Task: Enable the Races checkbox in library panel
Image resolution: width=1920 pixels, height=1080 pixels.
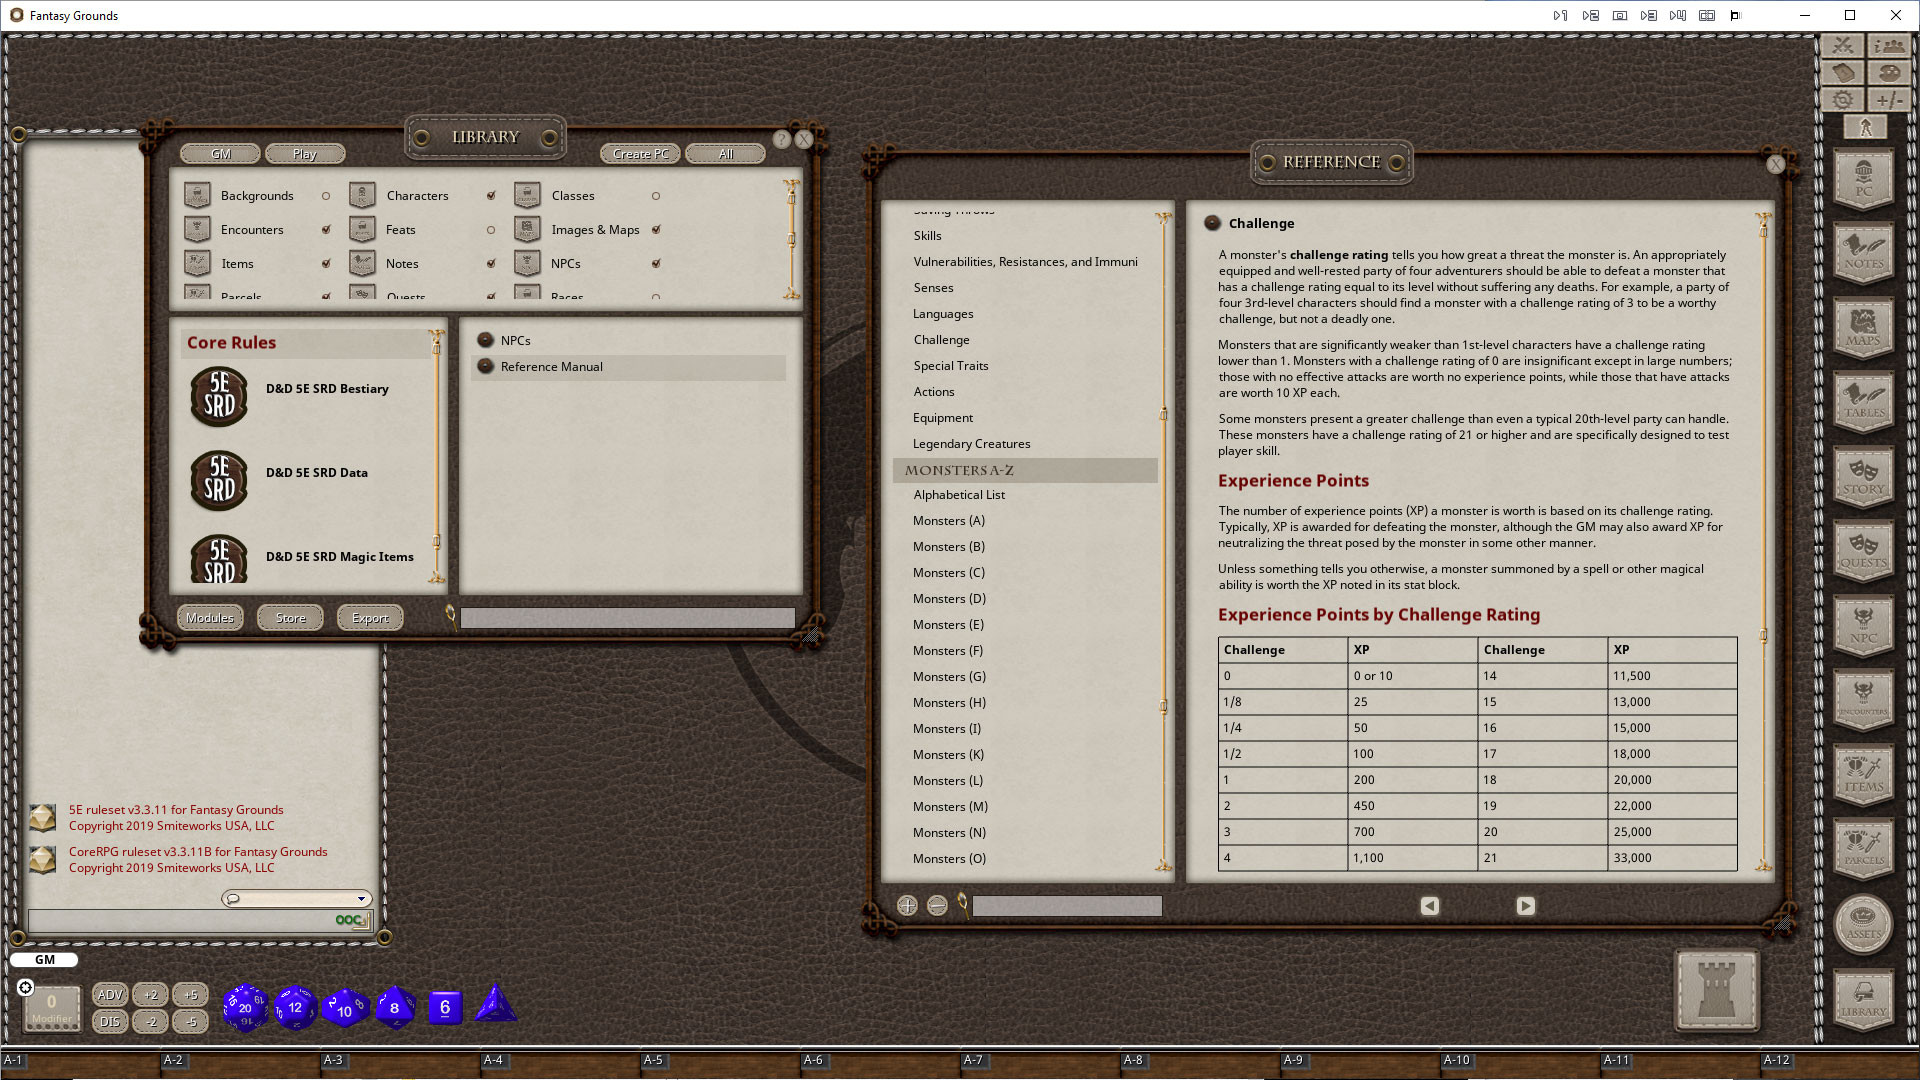Action: pos(657,297)
